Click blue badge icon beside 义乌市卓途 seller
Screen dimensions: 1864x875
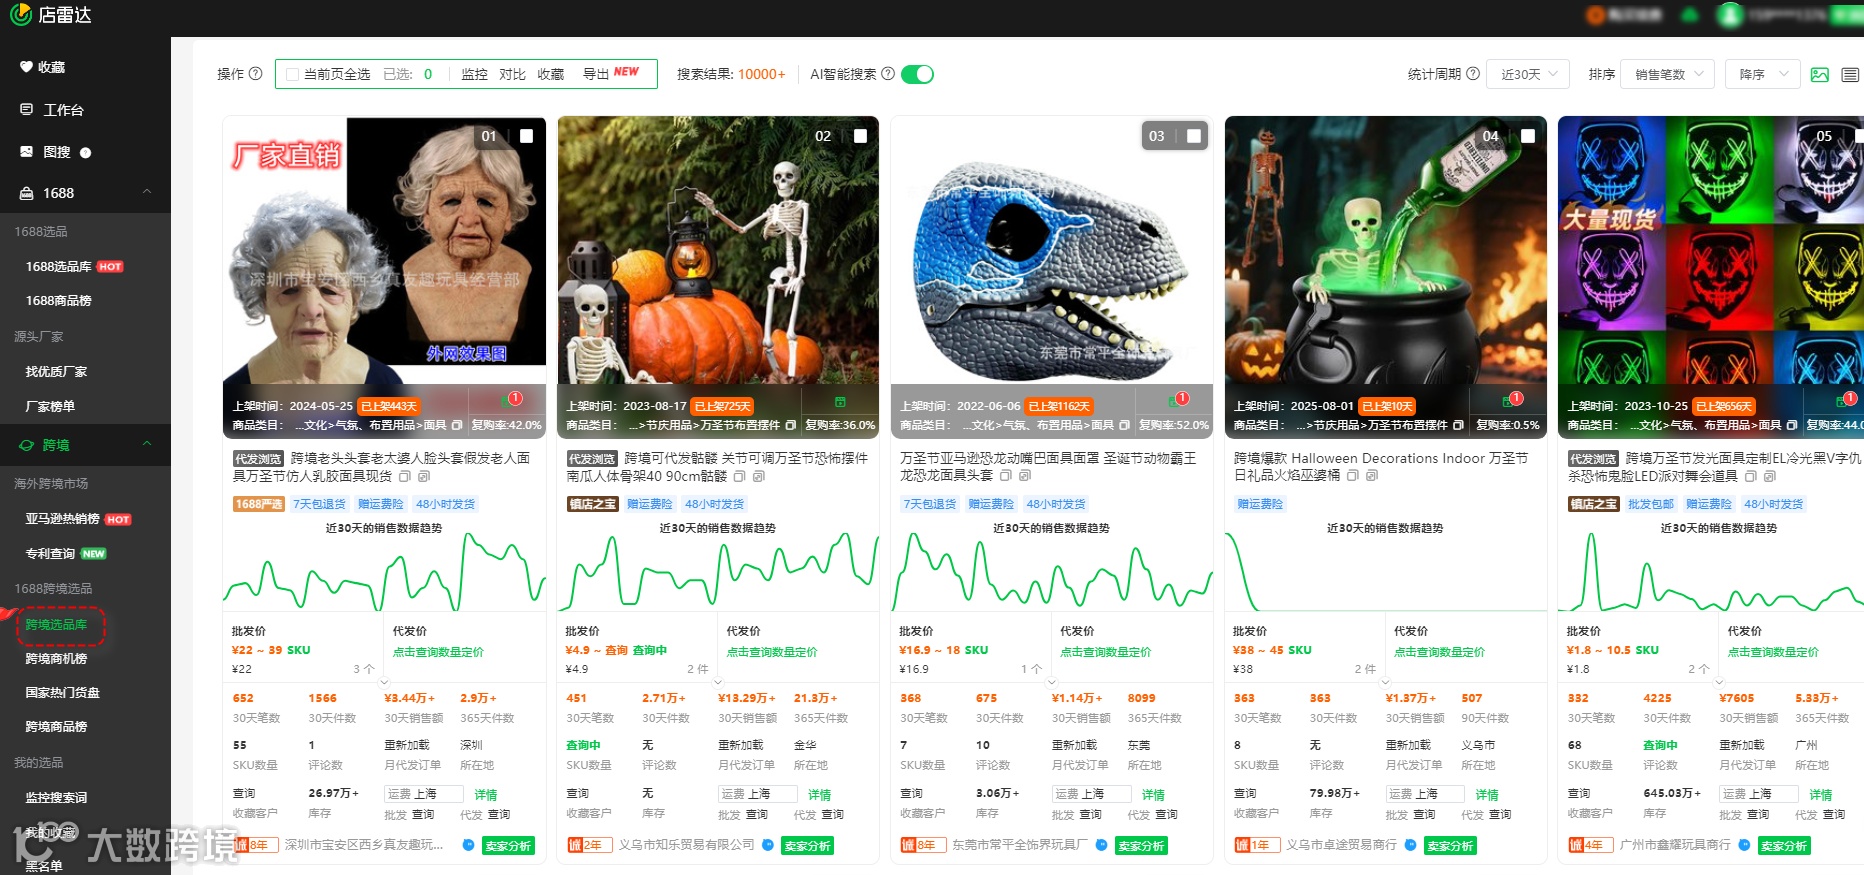coord(1410,845)
